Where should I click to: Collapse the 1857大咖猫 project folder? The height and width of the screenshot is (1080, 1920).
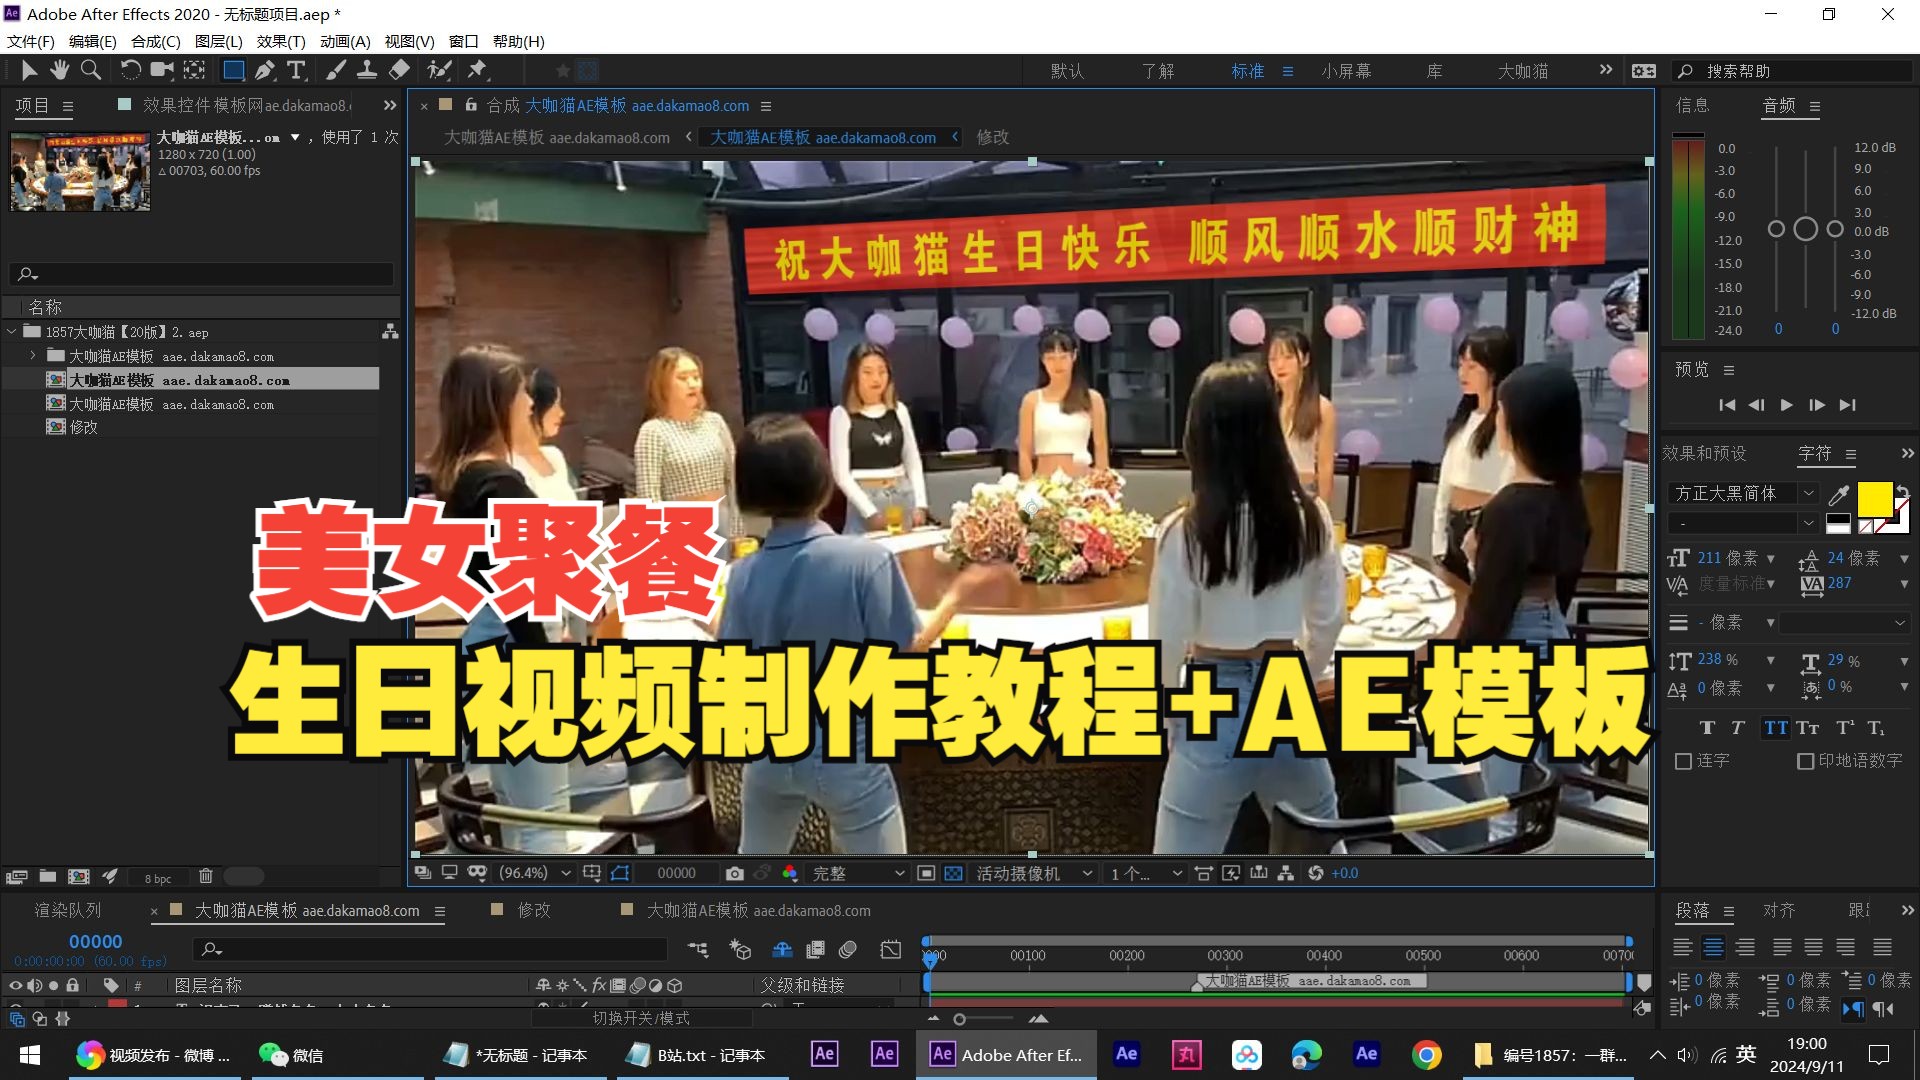coord(11,331)
